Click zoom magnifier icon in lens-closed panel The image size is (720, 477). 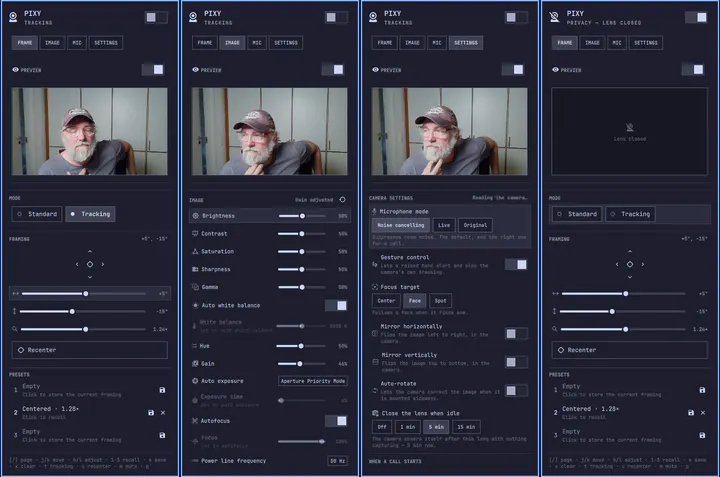(555, 329)
